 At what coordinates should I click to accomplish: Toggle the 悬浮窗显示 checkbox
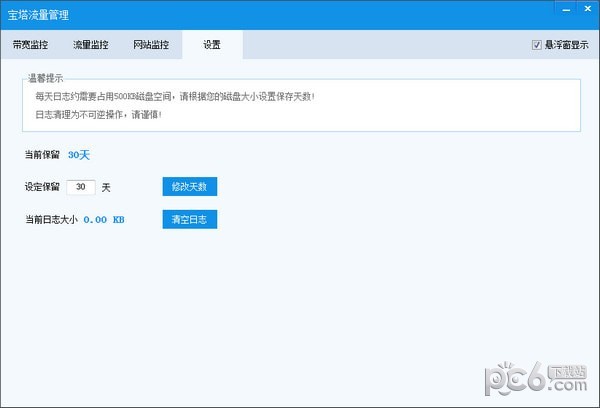[536, 45]
